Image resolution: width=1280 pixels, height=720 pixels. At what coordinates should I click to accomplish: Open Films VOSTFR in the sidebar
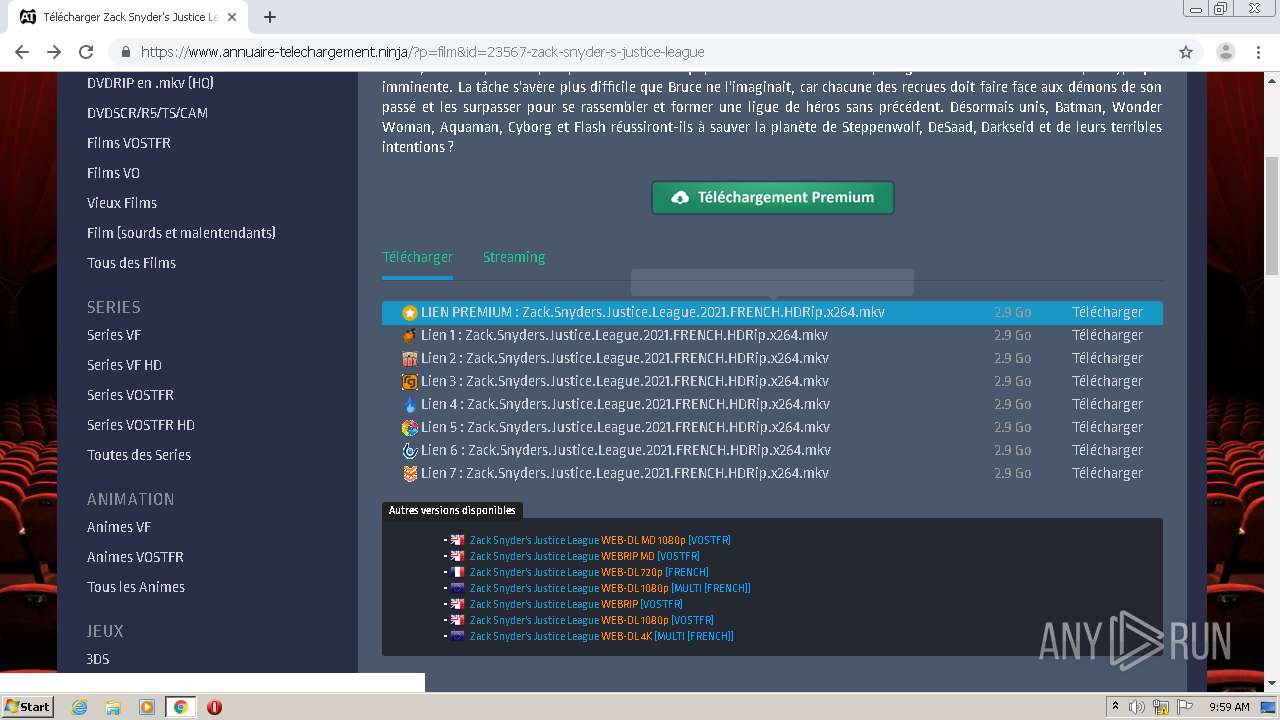coord(129,143)
